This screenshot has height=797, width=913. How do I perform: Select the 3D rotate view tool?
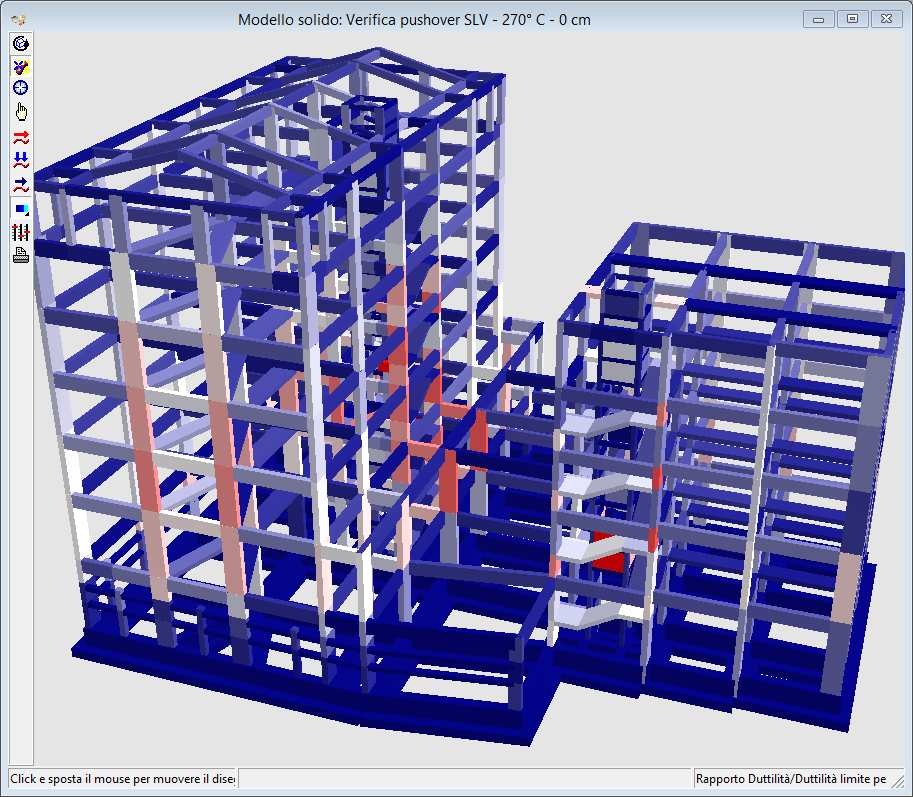click(20, 43)
